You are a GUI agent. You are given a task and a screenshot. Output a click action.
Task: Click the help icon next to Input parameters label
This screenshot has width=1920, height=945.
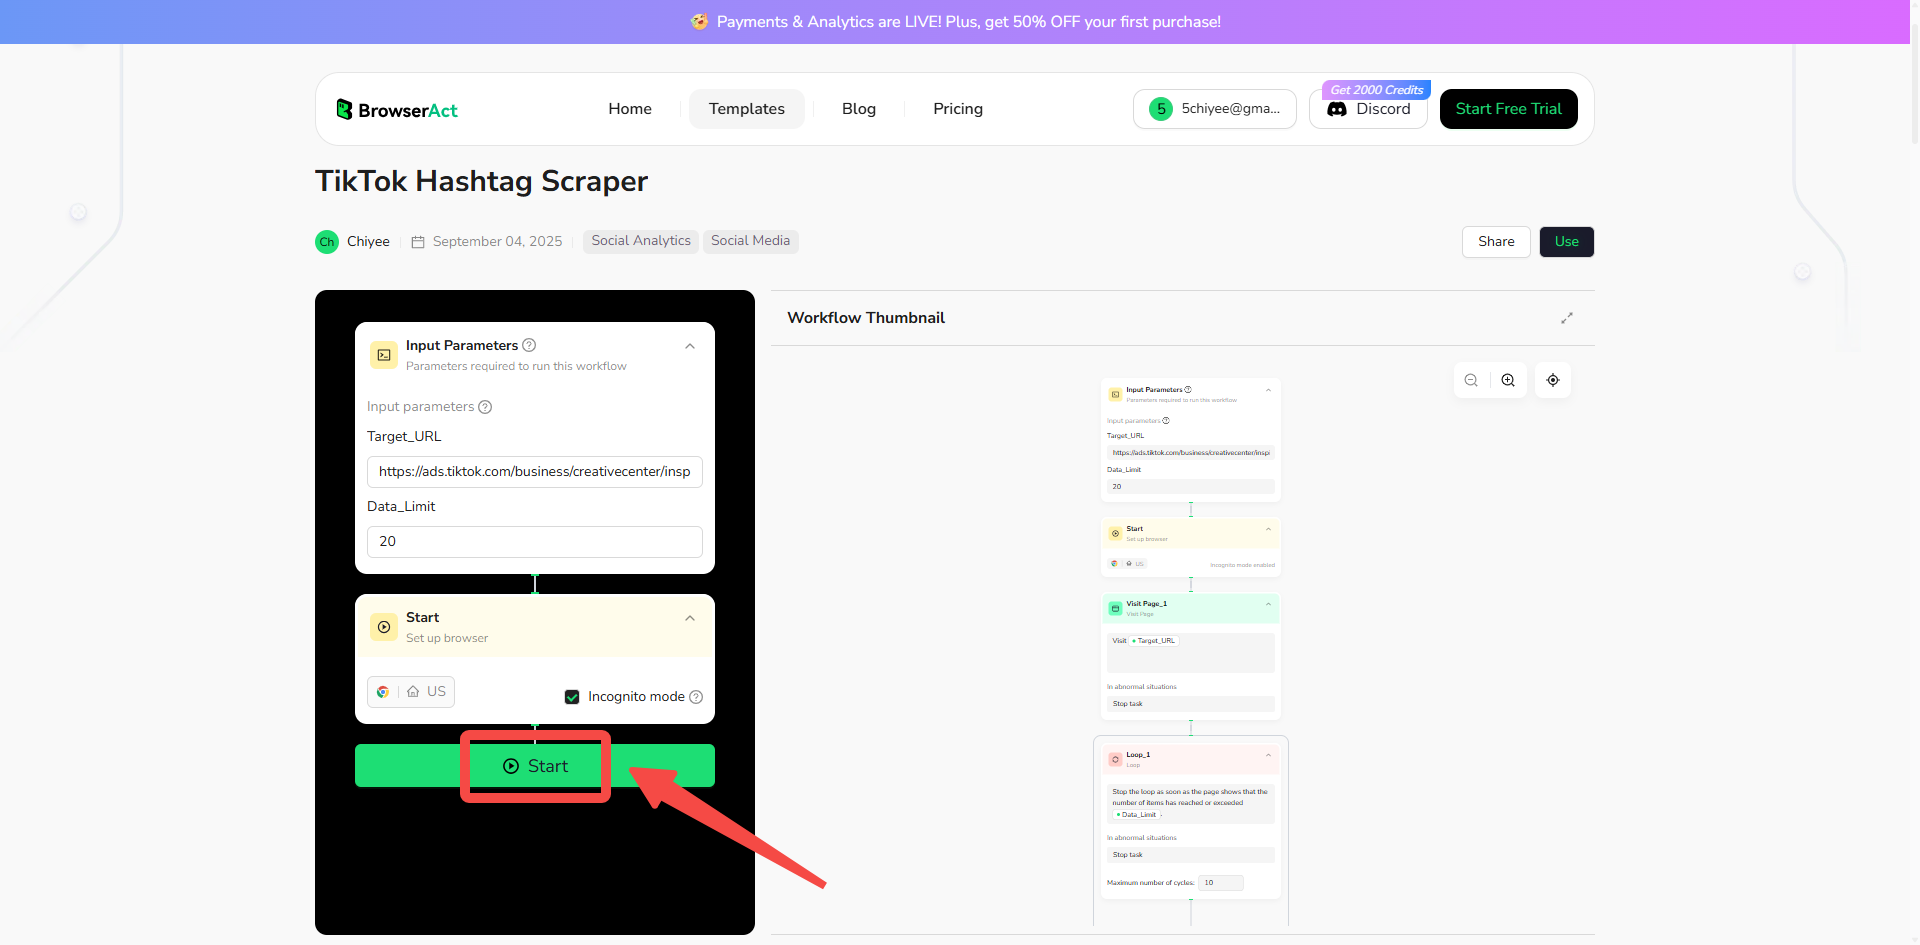pos(485,407)
